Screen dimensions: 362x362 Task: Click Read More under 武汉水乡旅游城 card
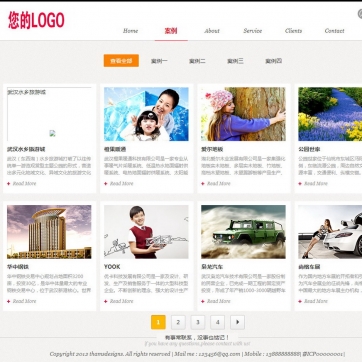[24, 183]
